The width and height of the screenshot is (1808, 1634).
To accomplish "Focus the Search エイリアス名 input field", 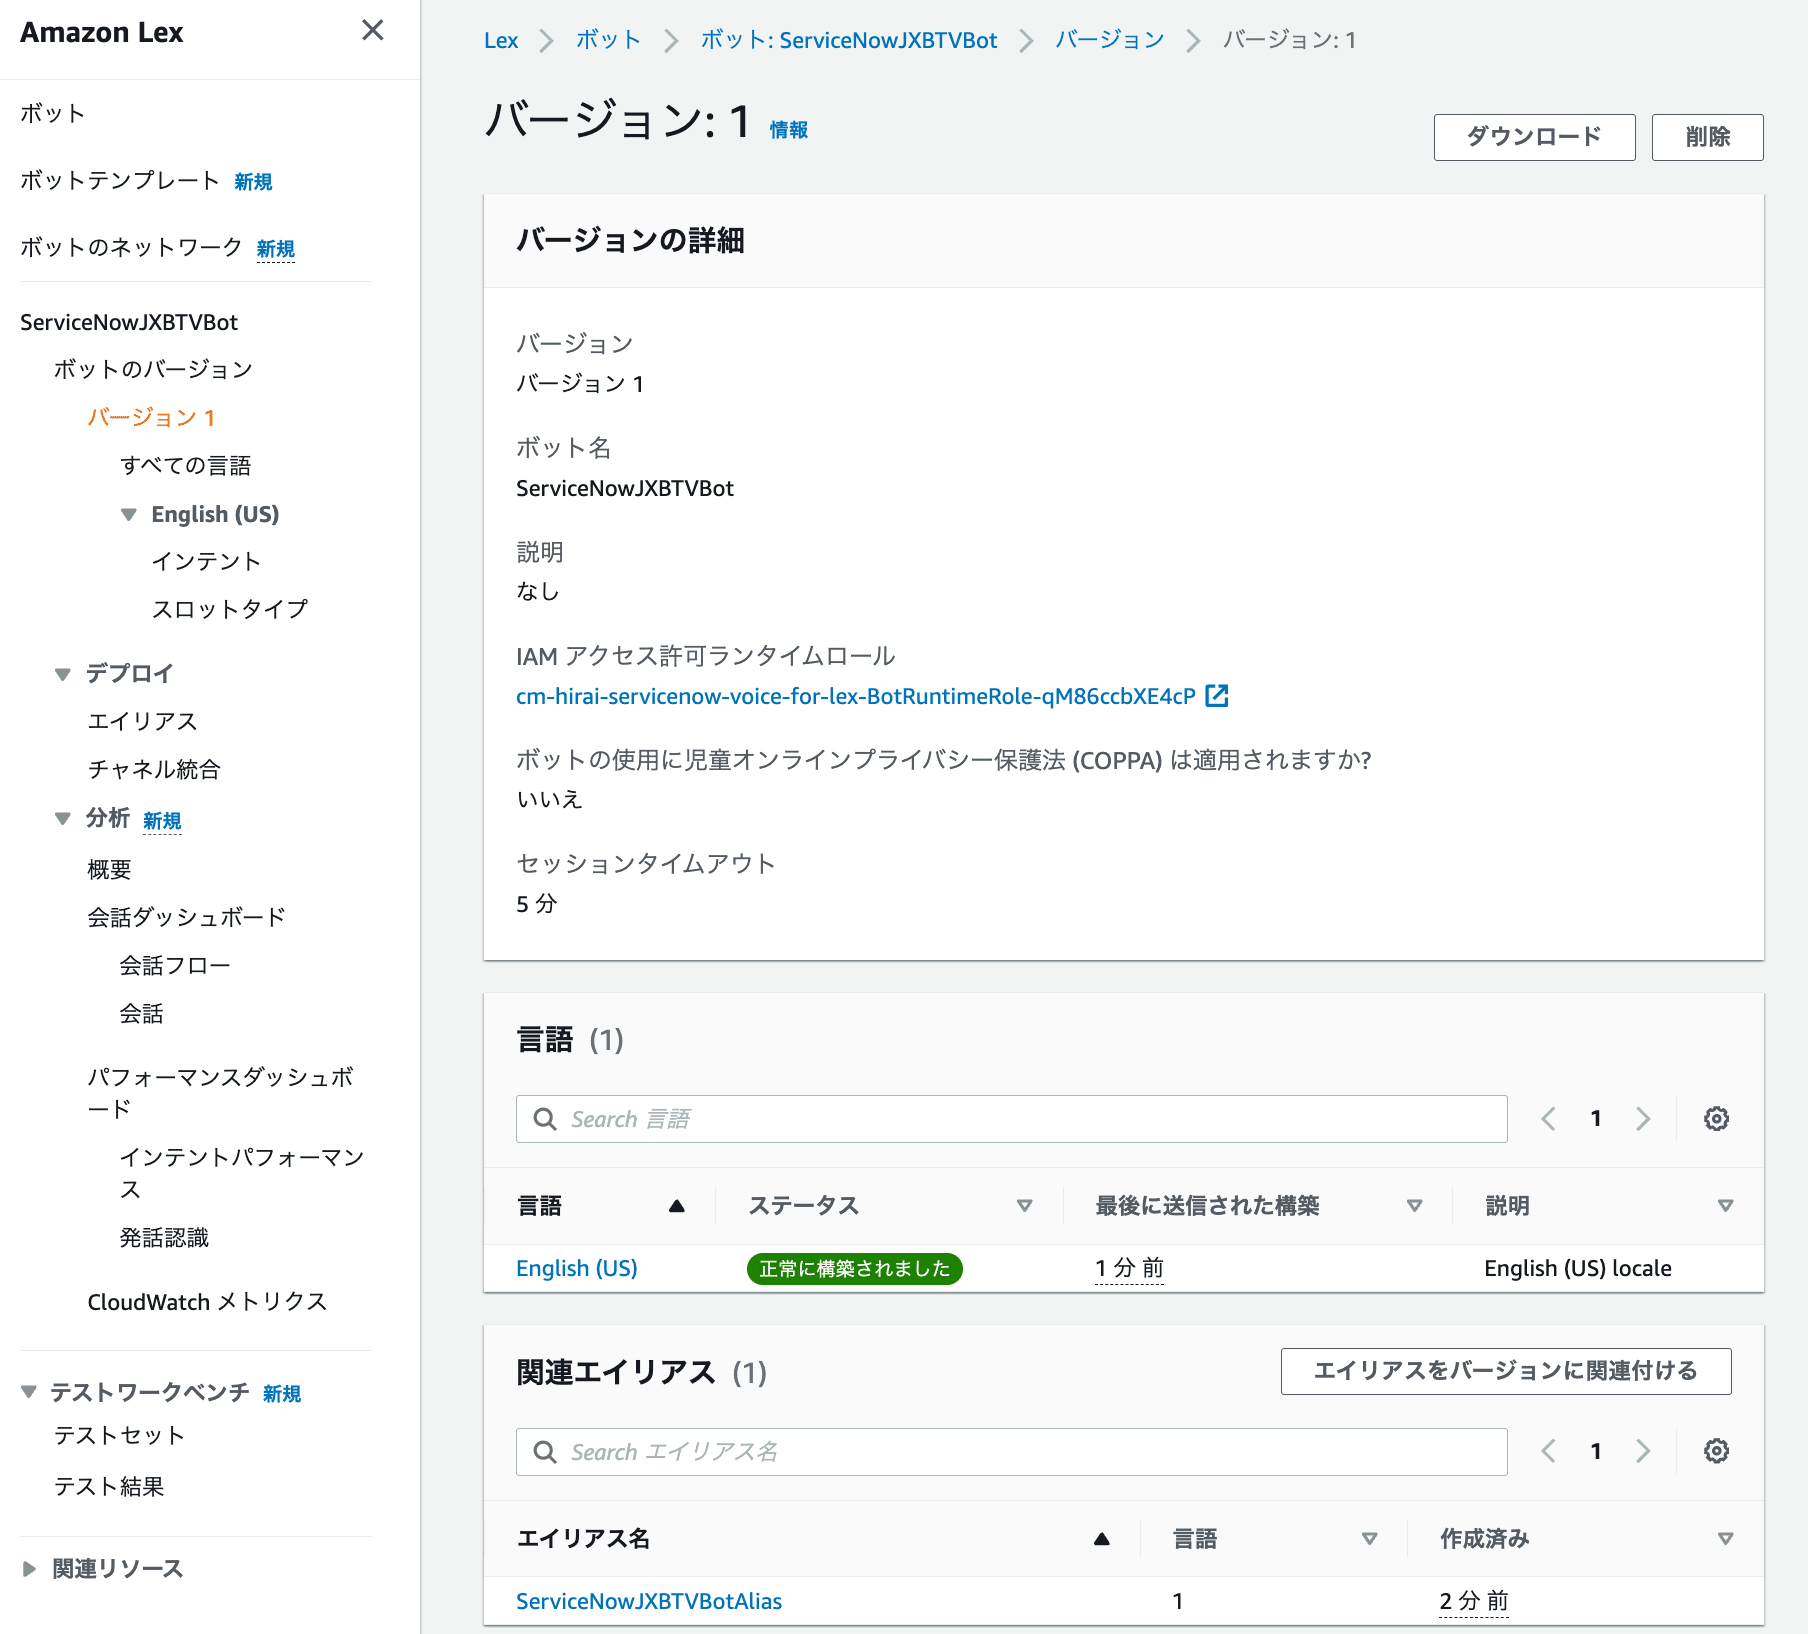I will 1011,1451.
